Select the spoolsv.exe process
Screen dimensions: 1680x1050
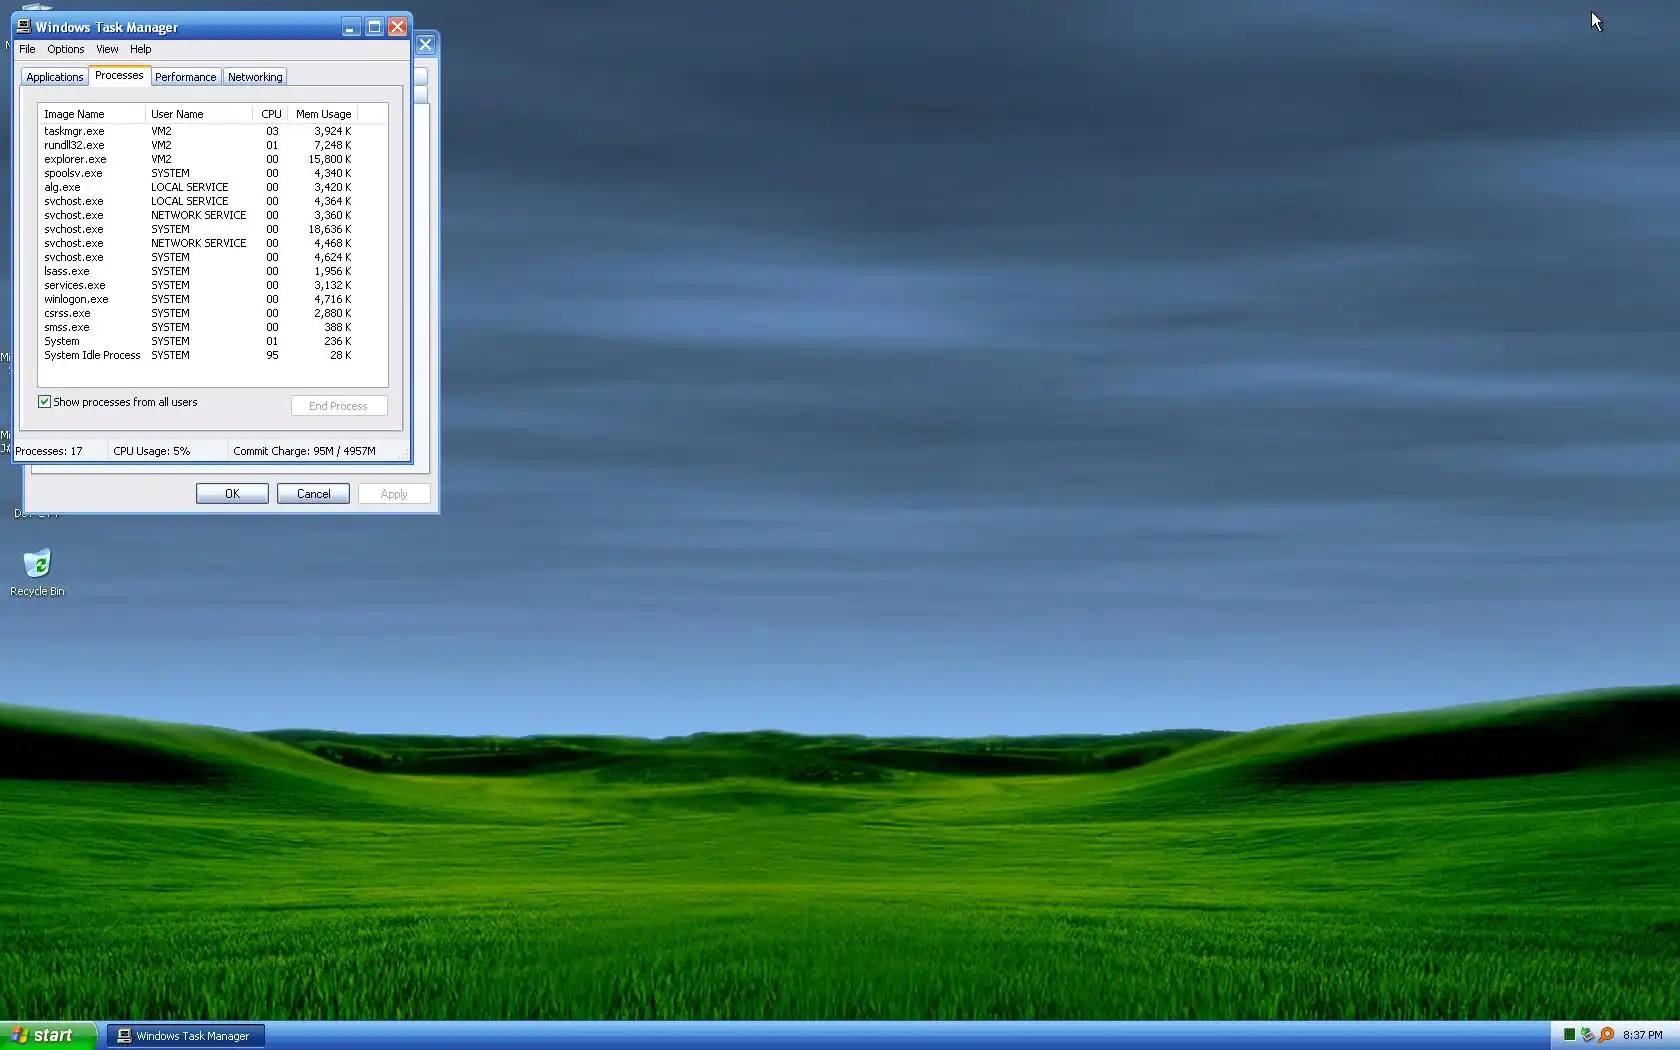(x=198, y=173)
